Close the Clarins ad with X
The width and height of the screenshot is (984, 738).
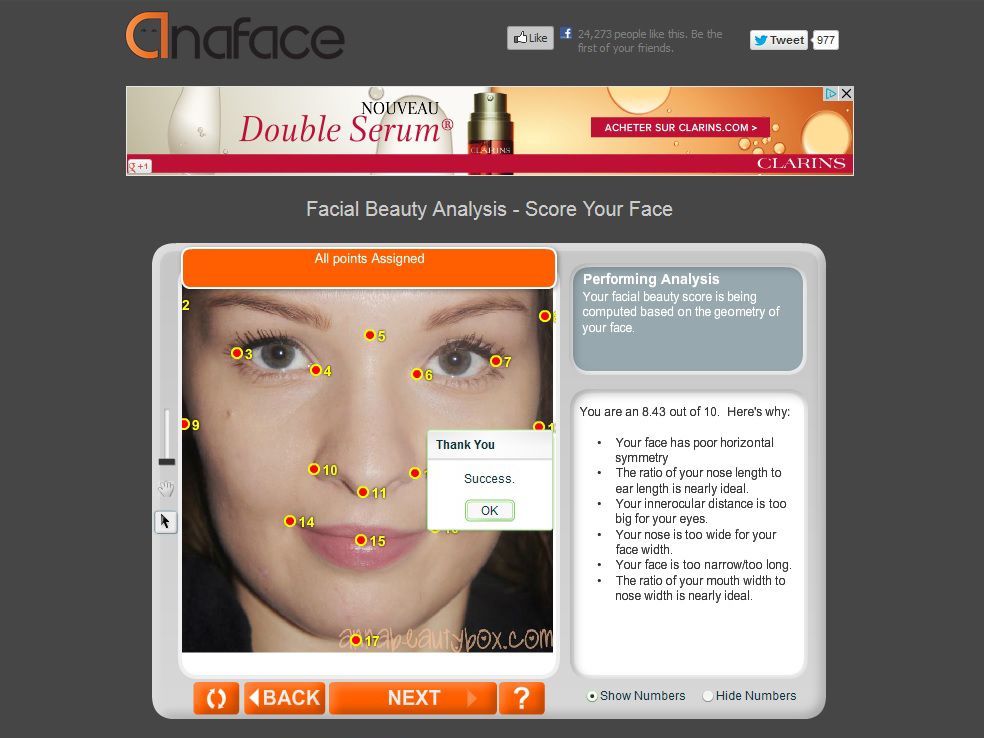846,94
